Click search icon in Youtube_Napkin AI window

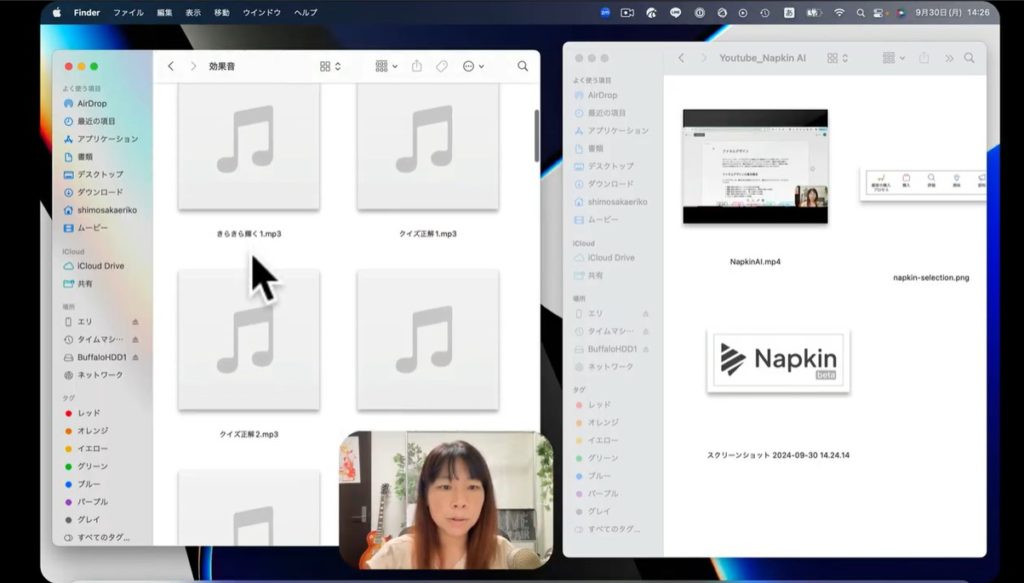coord(968,58)
